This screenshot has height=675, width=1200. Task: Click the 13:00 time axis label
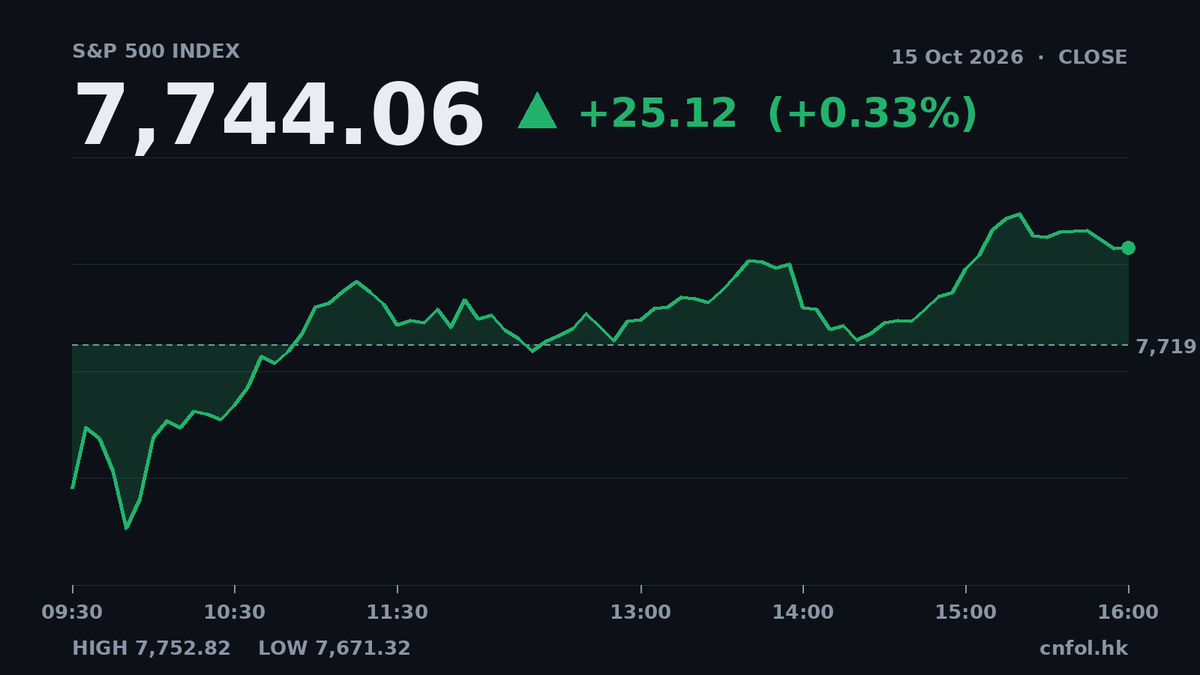641,612
